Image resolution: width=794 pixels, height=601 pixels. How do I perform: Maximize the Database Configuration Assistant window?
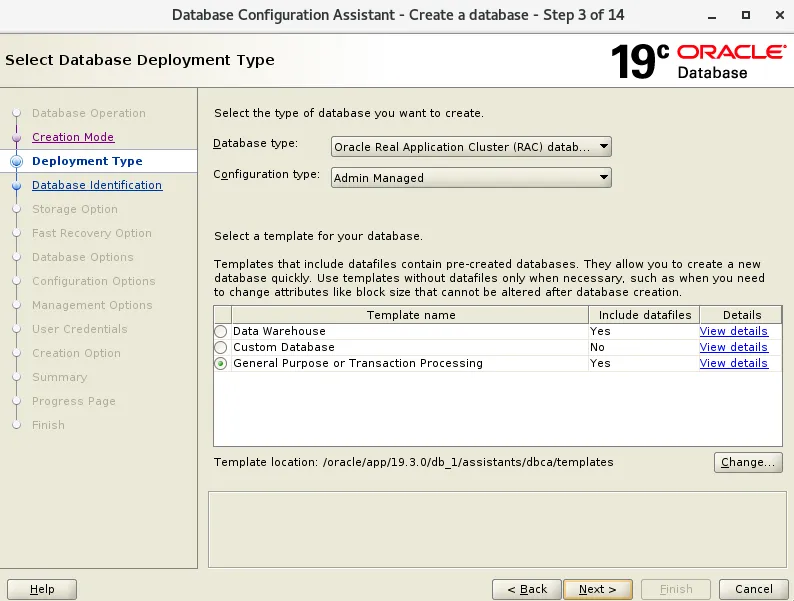pyautogui.click(x=746, y=15)
